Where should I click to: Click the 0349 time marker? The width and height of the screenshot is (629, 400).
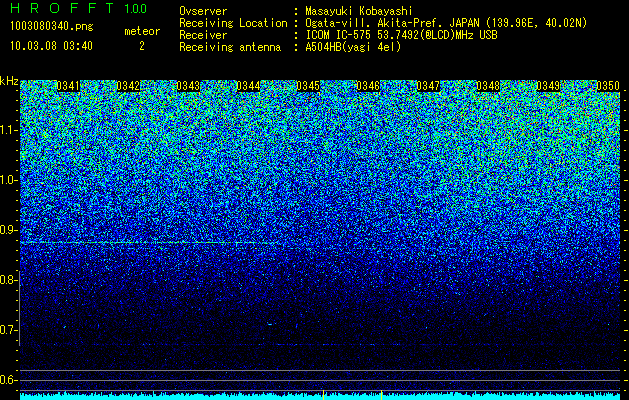click(x=548, y=86)
